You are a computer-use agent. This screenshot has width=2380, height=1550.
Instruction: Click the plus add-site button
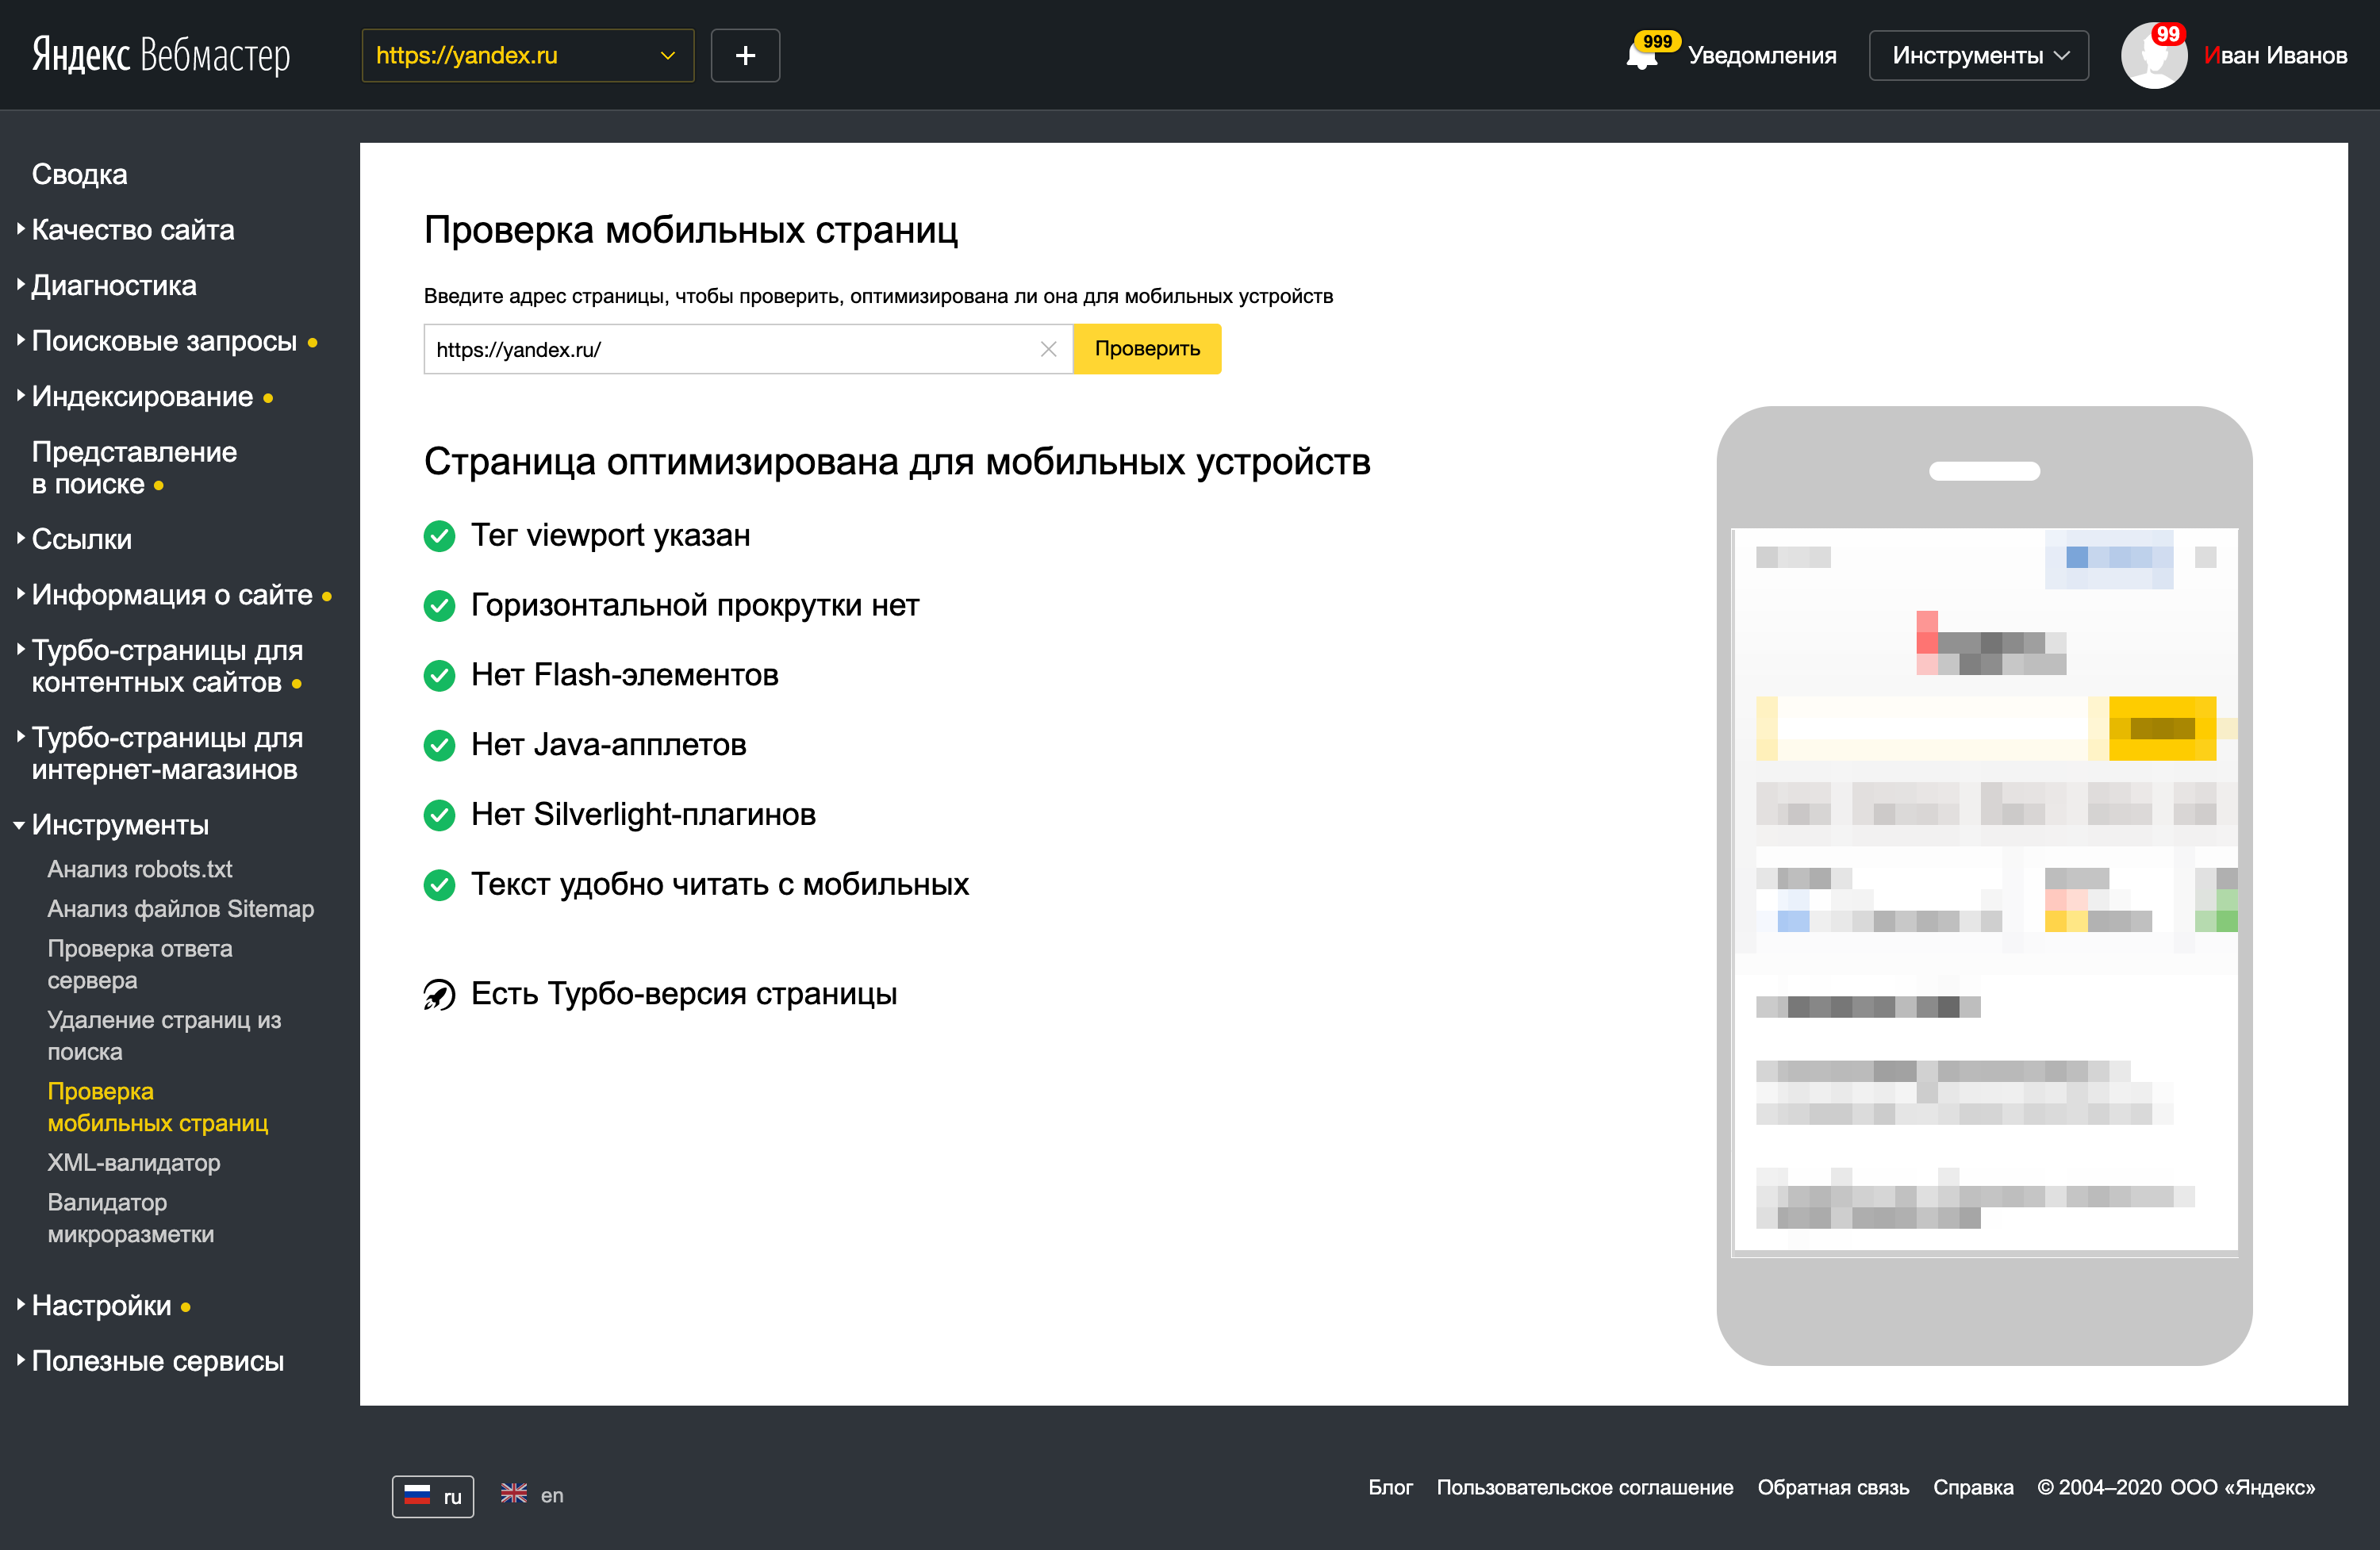click(745, 55)
